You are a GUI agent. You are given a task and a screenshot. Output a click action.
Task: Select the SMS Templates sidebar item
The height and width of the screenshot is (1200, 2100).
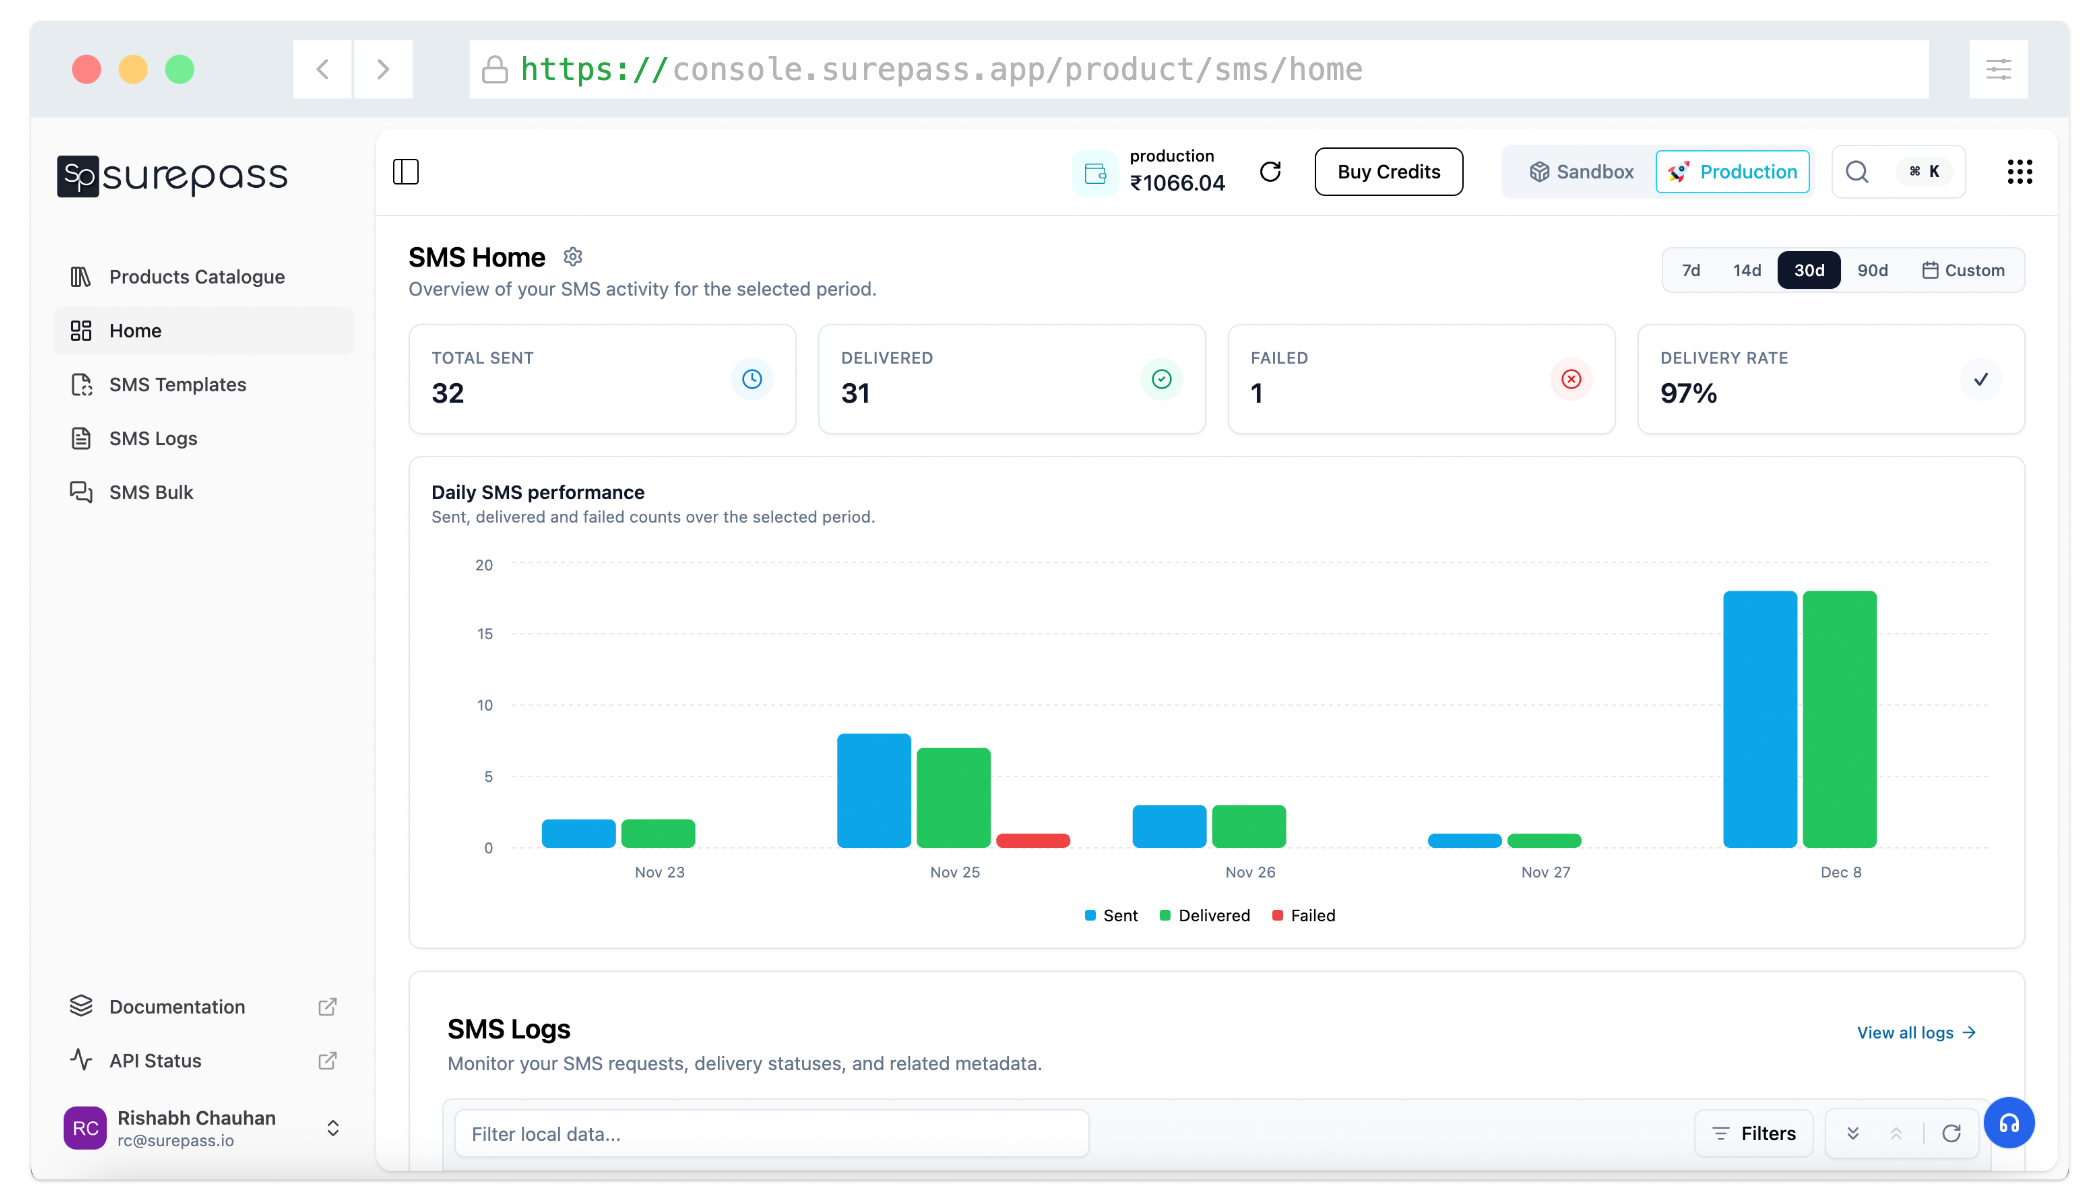pyautogui.click(x=177, y=384)
